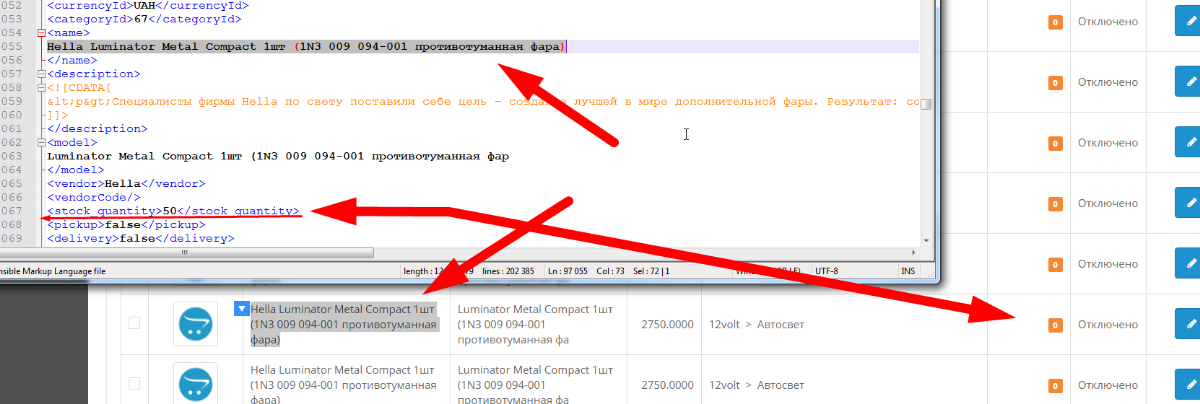
Task: Click the orange CDATA description text line 059
Action: click(484, 101)
